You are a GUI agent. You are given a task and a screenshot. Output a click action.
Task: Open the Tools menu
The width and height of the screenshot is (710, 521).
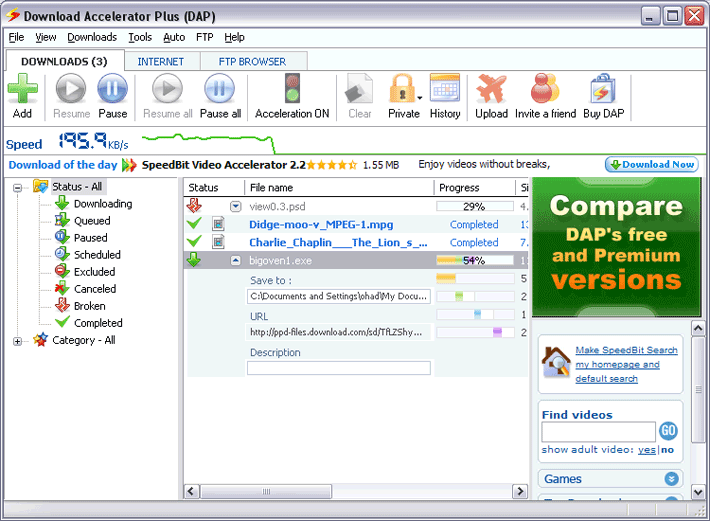click(140, 37)
